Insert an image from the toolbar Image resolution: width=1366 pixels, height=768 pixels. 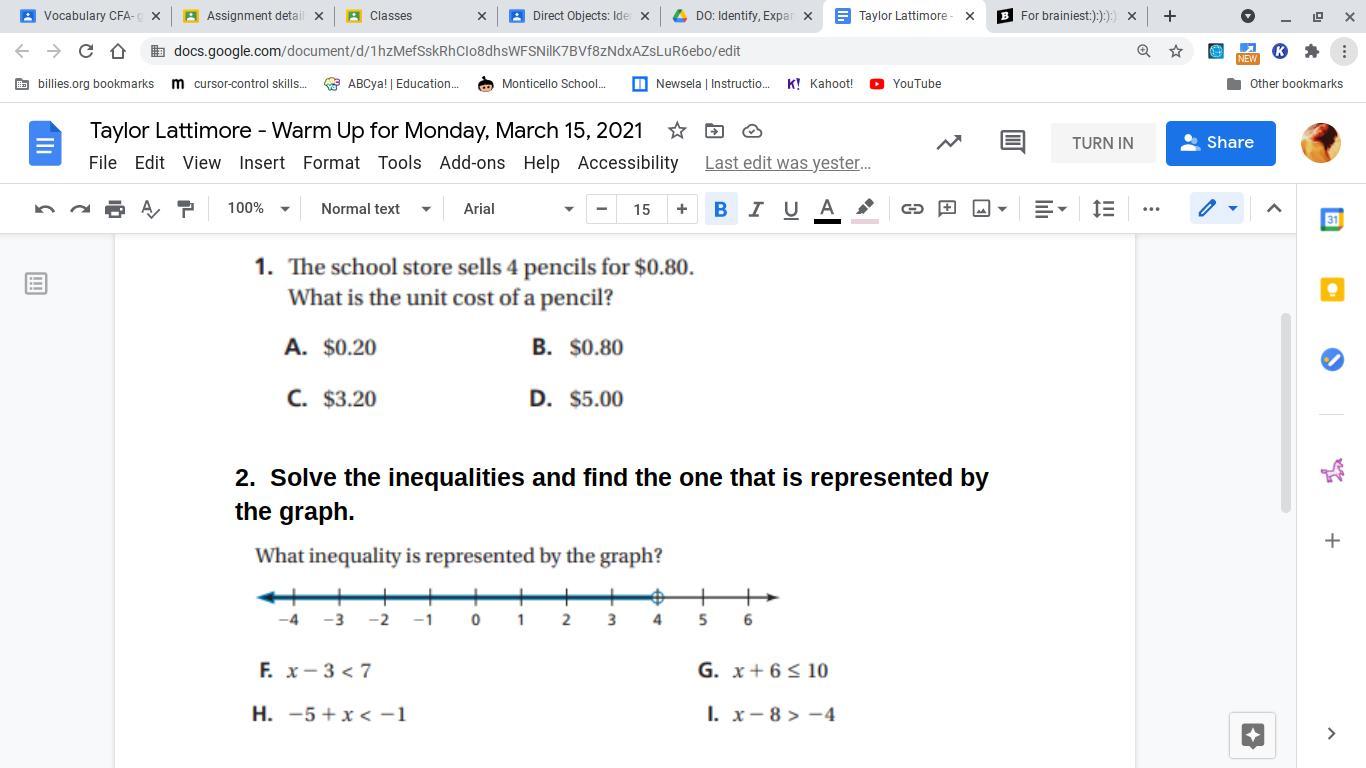pyautogui.click(x=982, y=209)
